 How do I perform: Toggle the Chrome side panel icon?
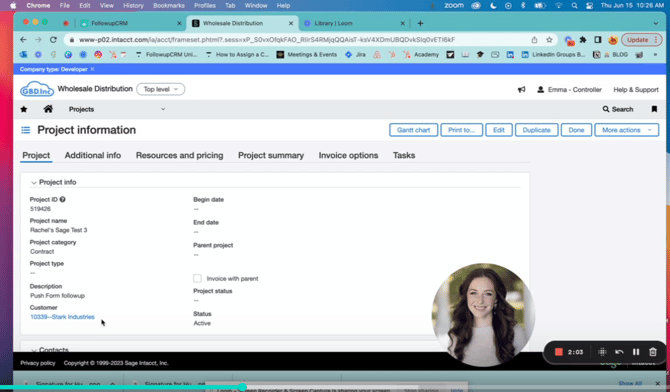(598, 40)
